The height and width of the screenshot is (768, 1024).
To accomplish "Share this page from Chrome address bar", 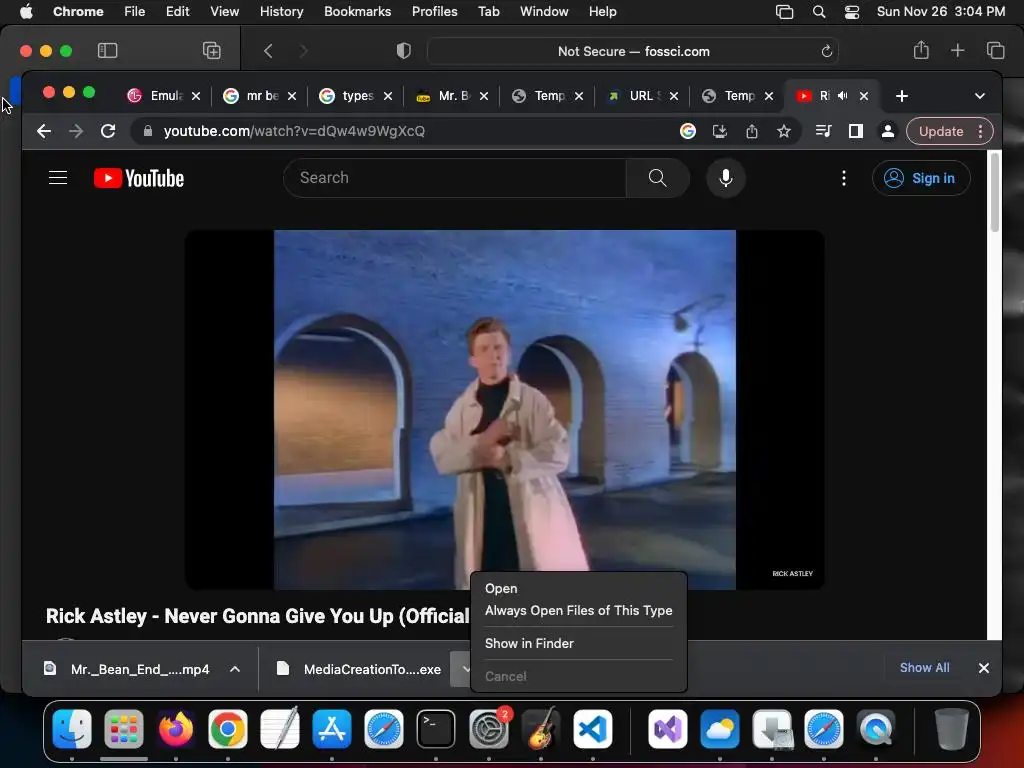I will point(752,131).
